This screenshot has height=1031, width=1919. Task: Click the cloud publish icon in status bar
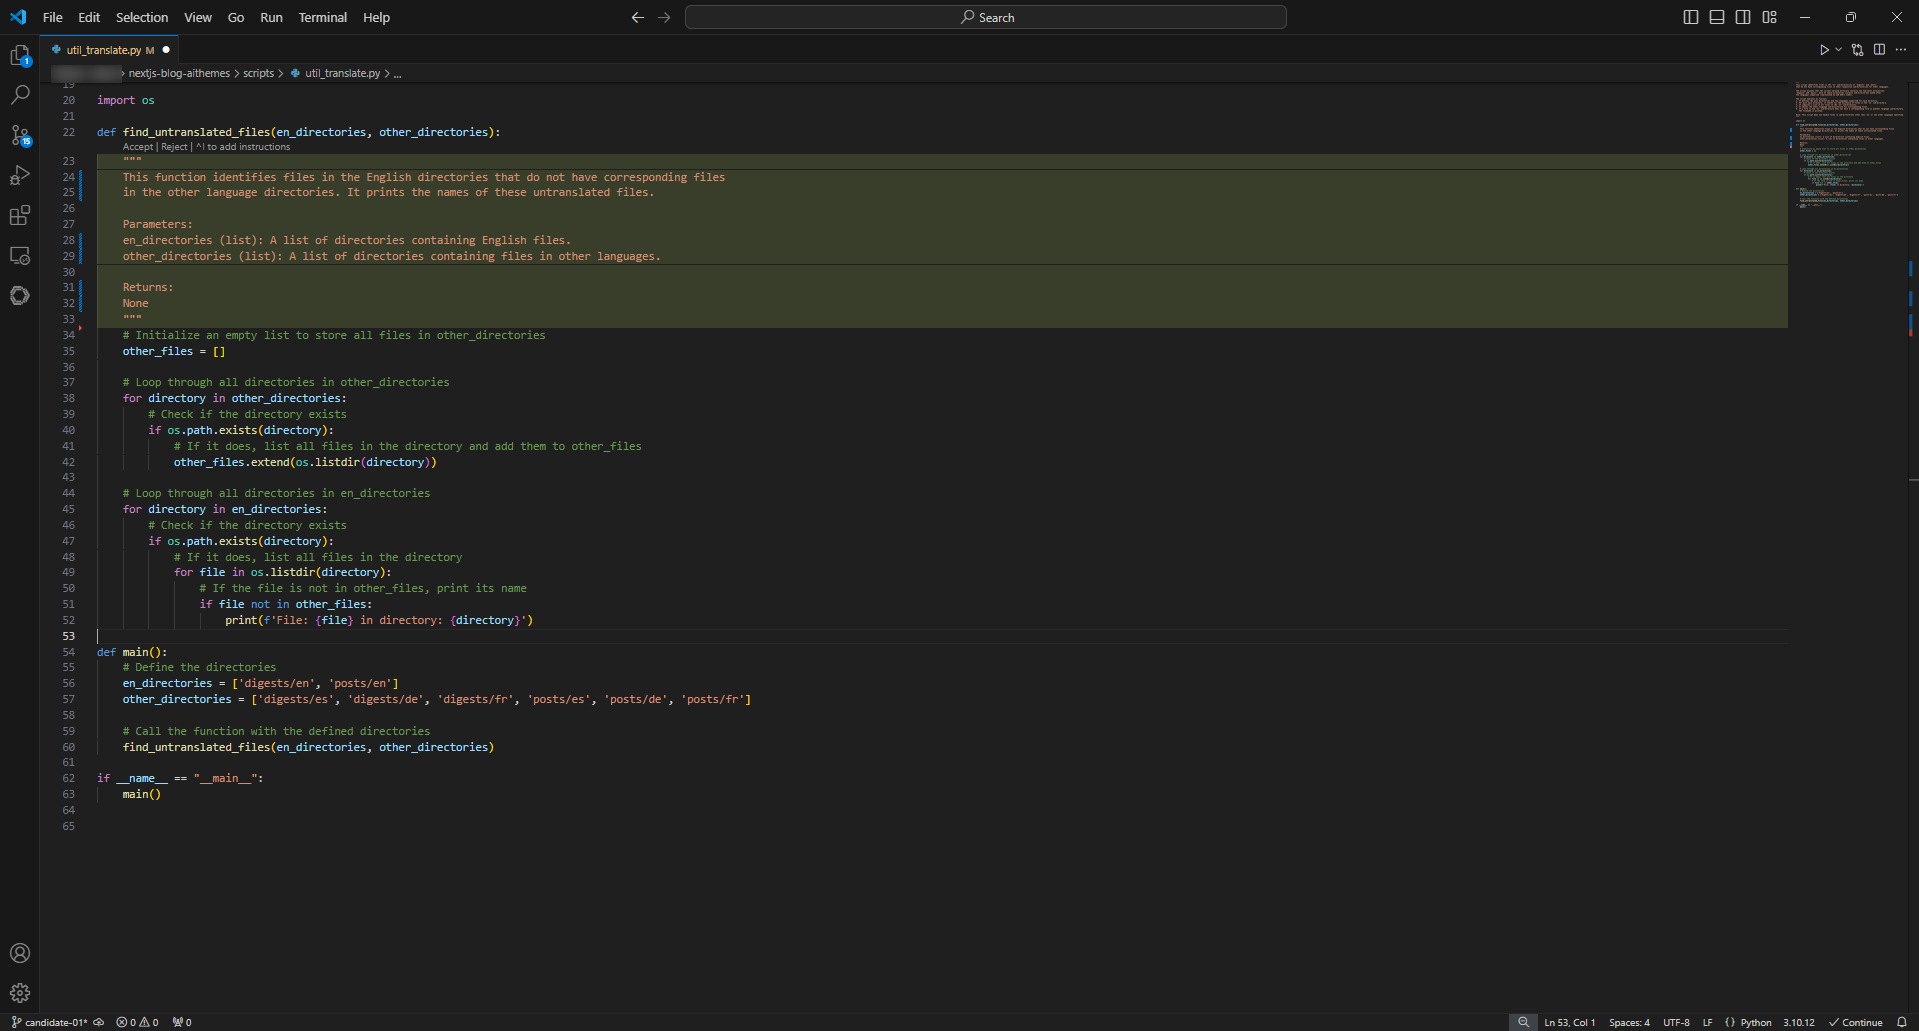click(98, 1022)
